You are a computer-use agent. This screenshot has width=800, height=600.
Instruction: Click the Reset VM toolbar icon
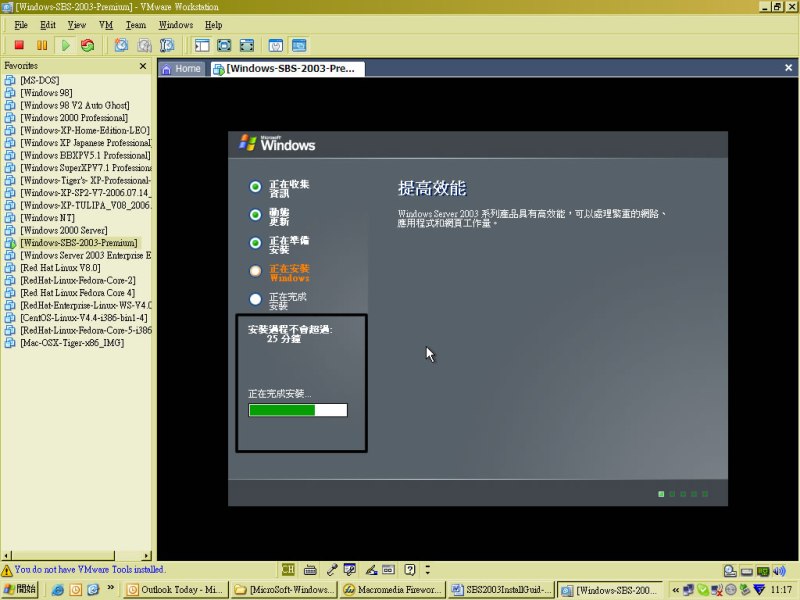pyautogui.click(x=88, y=45)
